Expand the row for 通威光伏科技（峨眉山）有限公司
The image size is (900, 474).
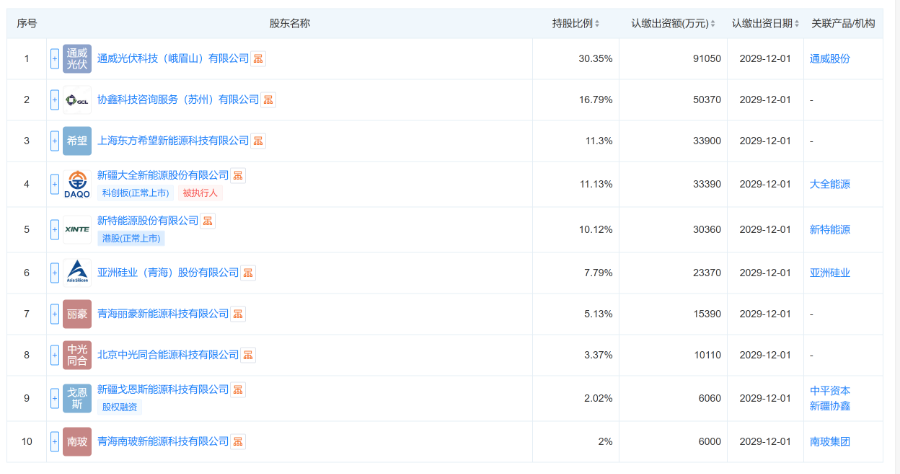click(x=55, y=59)
